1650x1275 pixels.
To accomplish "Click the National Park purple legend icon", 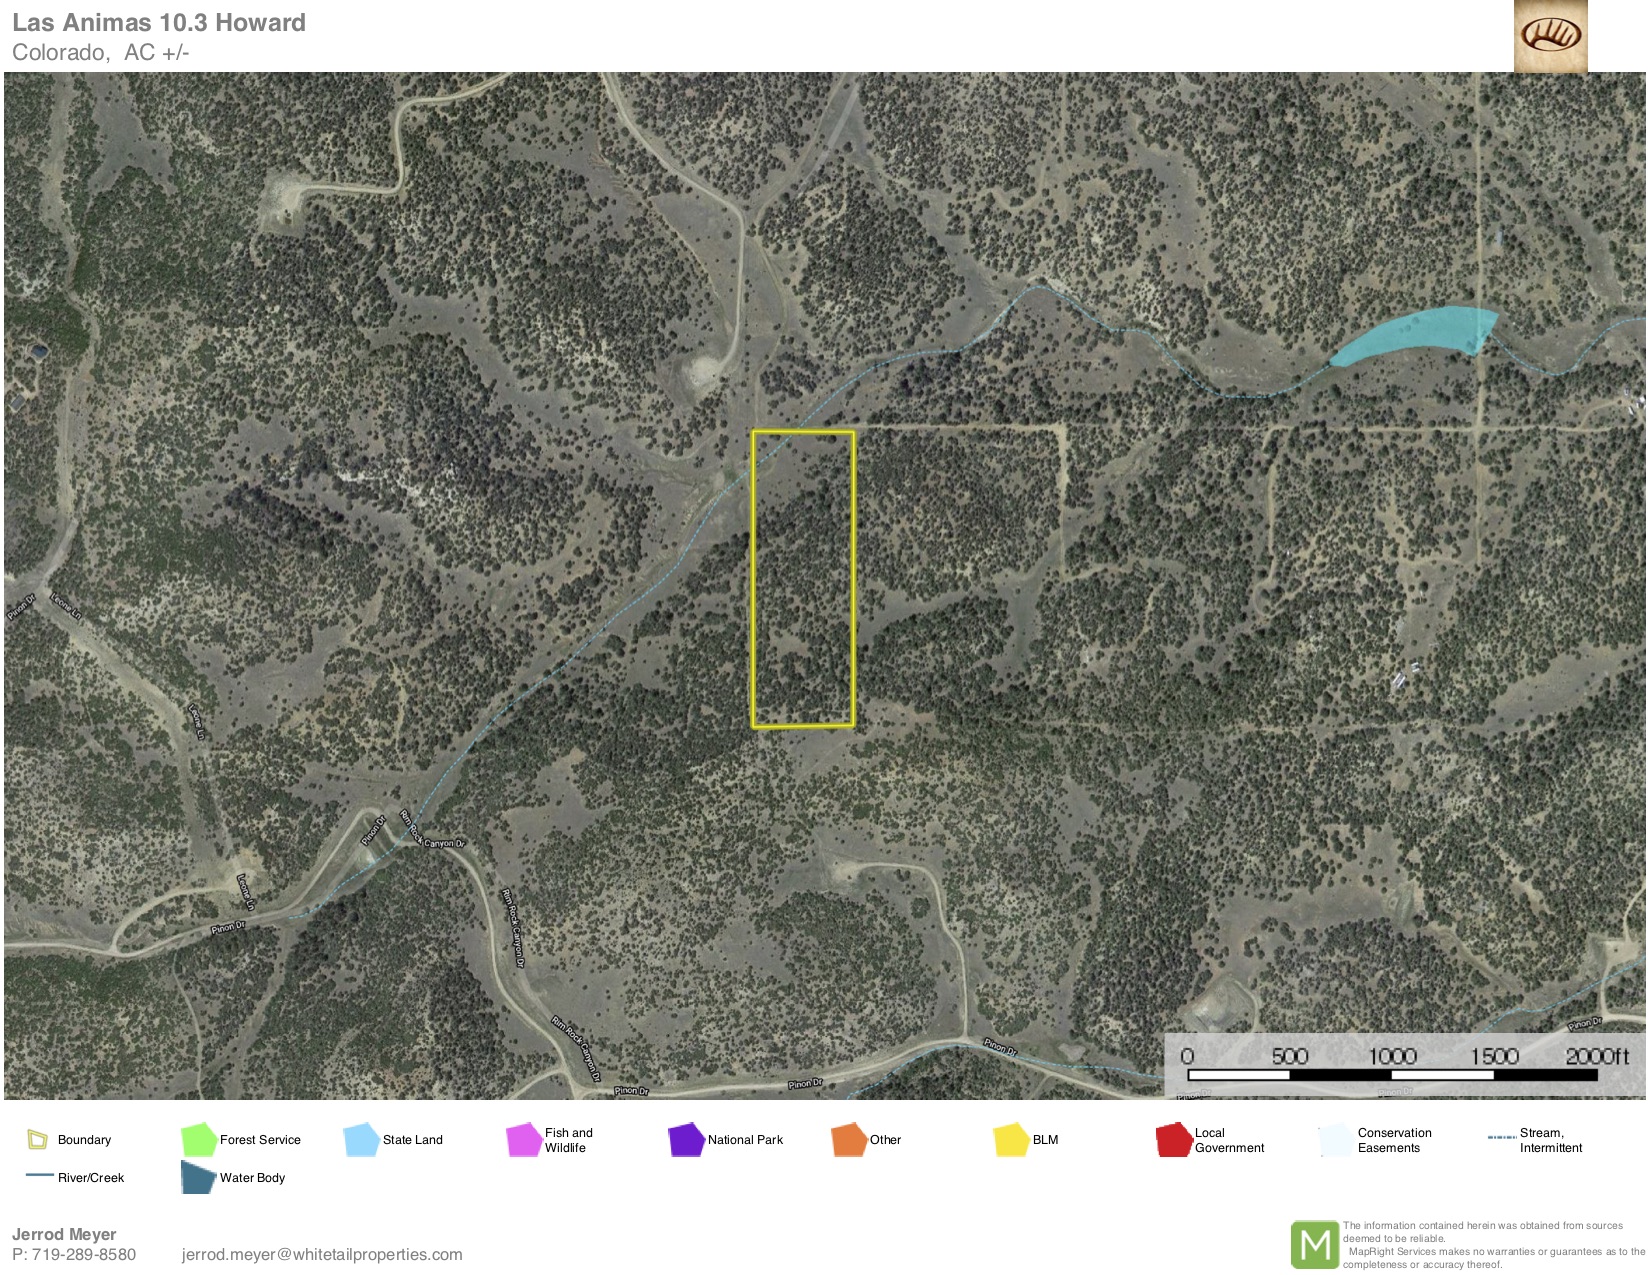I will [x=686, y=1139].
